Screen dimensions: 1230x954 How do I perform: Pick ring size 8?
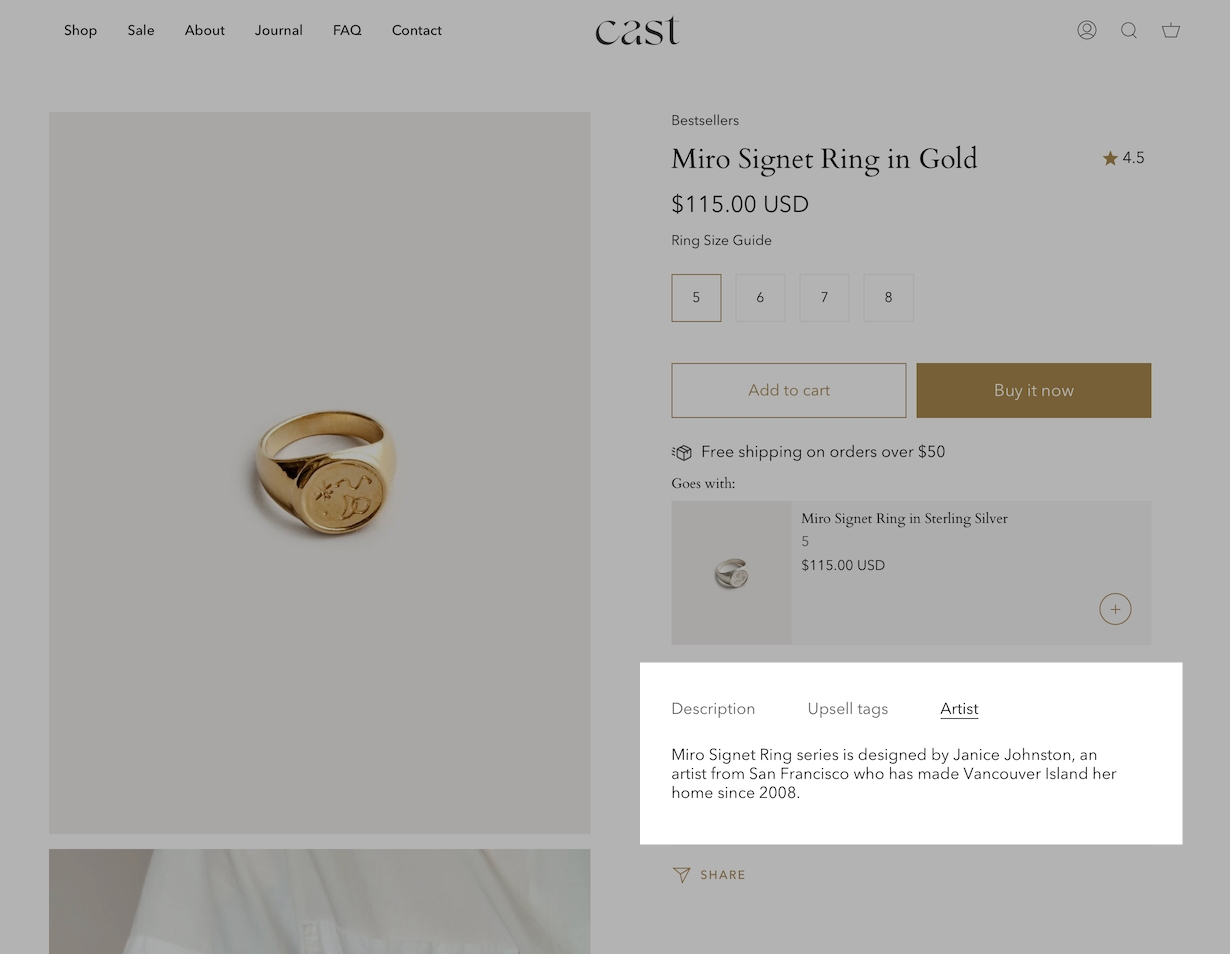[x=888, y=298]
